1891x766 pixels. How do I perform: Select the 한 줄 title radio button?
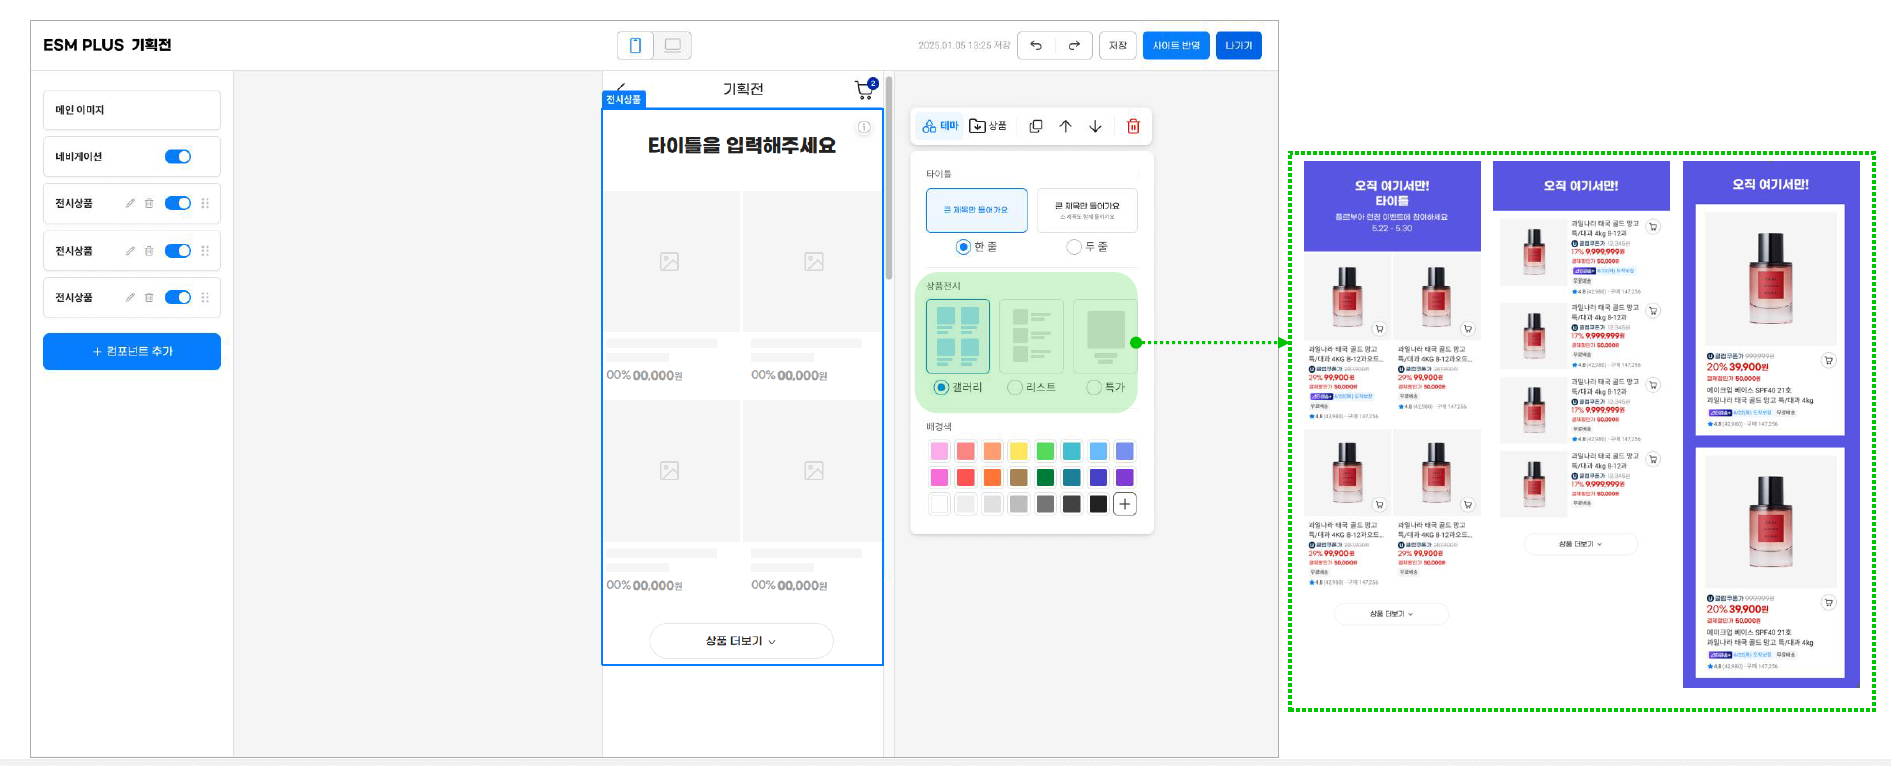click(963, 246)
